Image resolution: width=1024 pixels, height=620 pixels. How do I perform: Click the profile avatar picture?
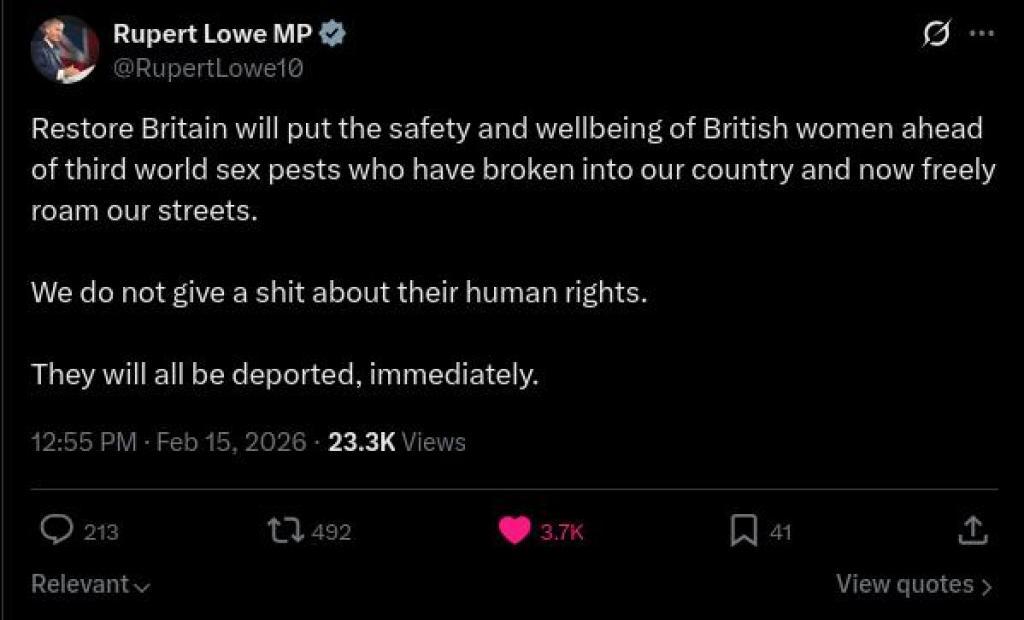coord(64,50)
